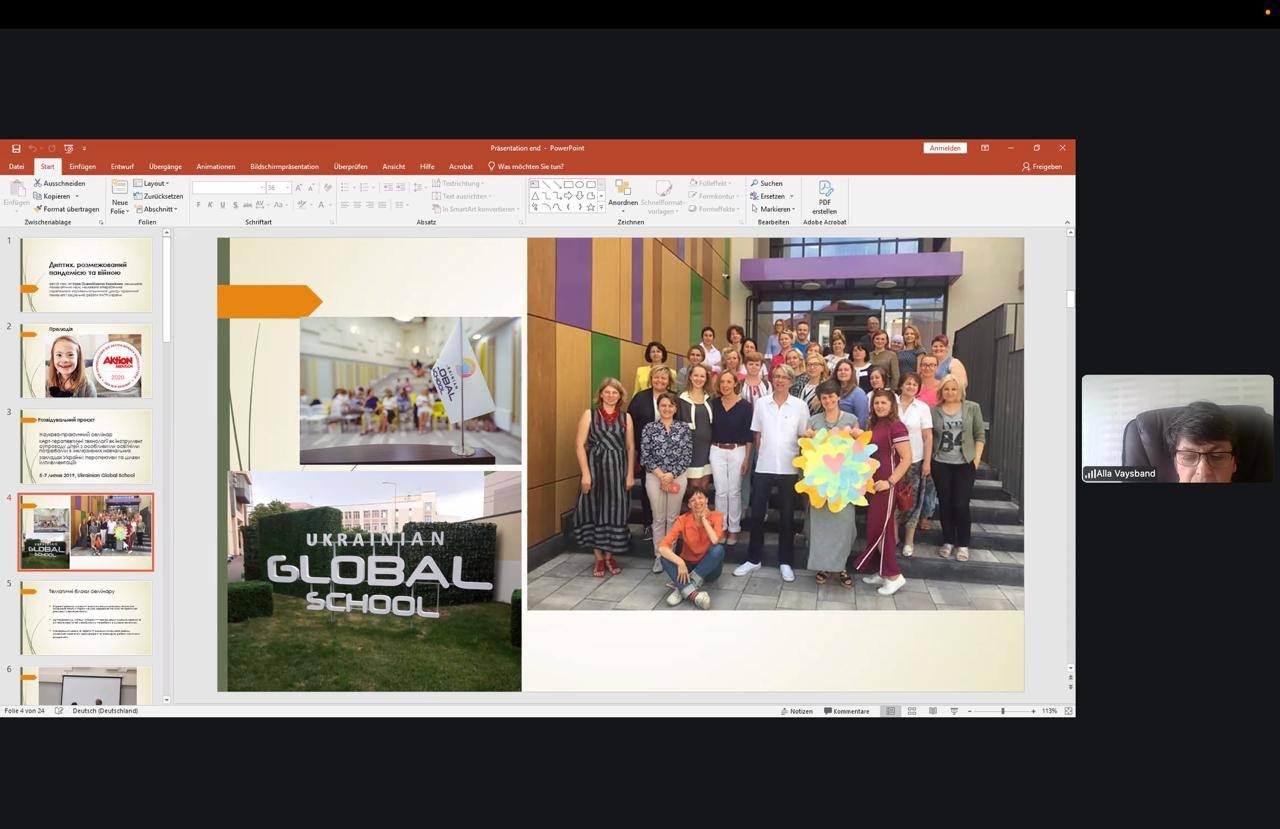Increase font size with the larger A icon
The height and width of the screenshot is (829, 1280).
pos(298,187)
